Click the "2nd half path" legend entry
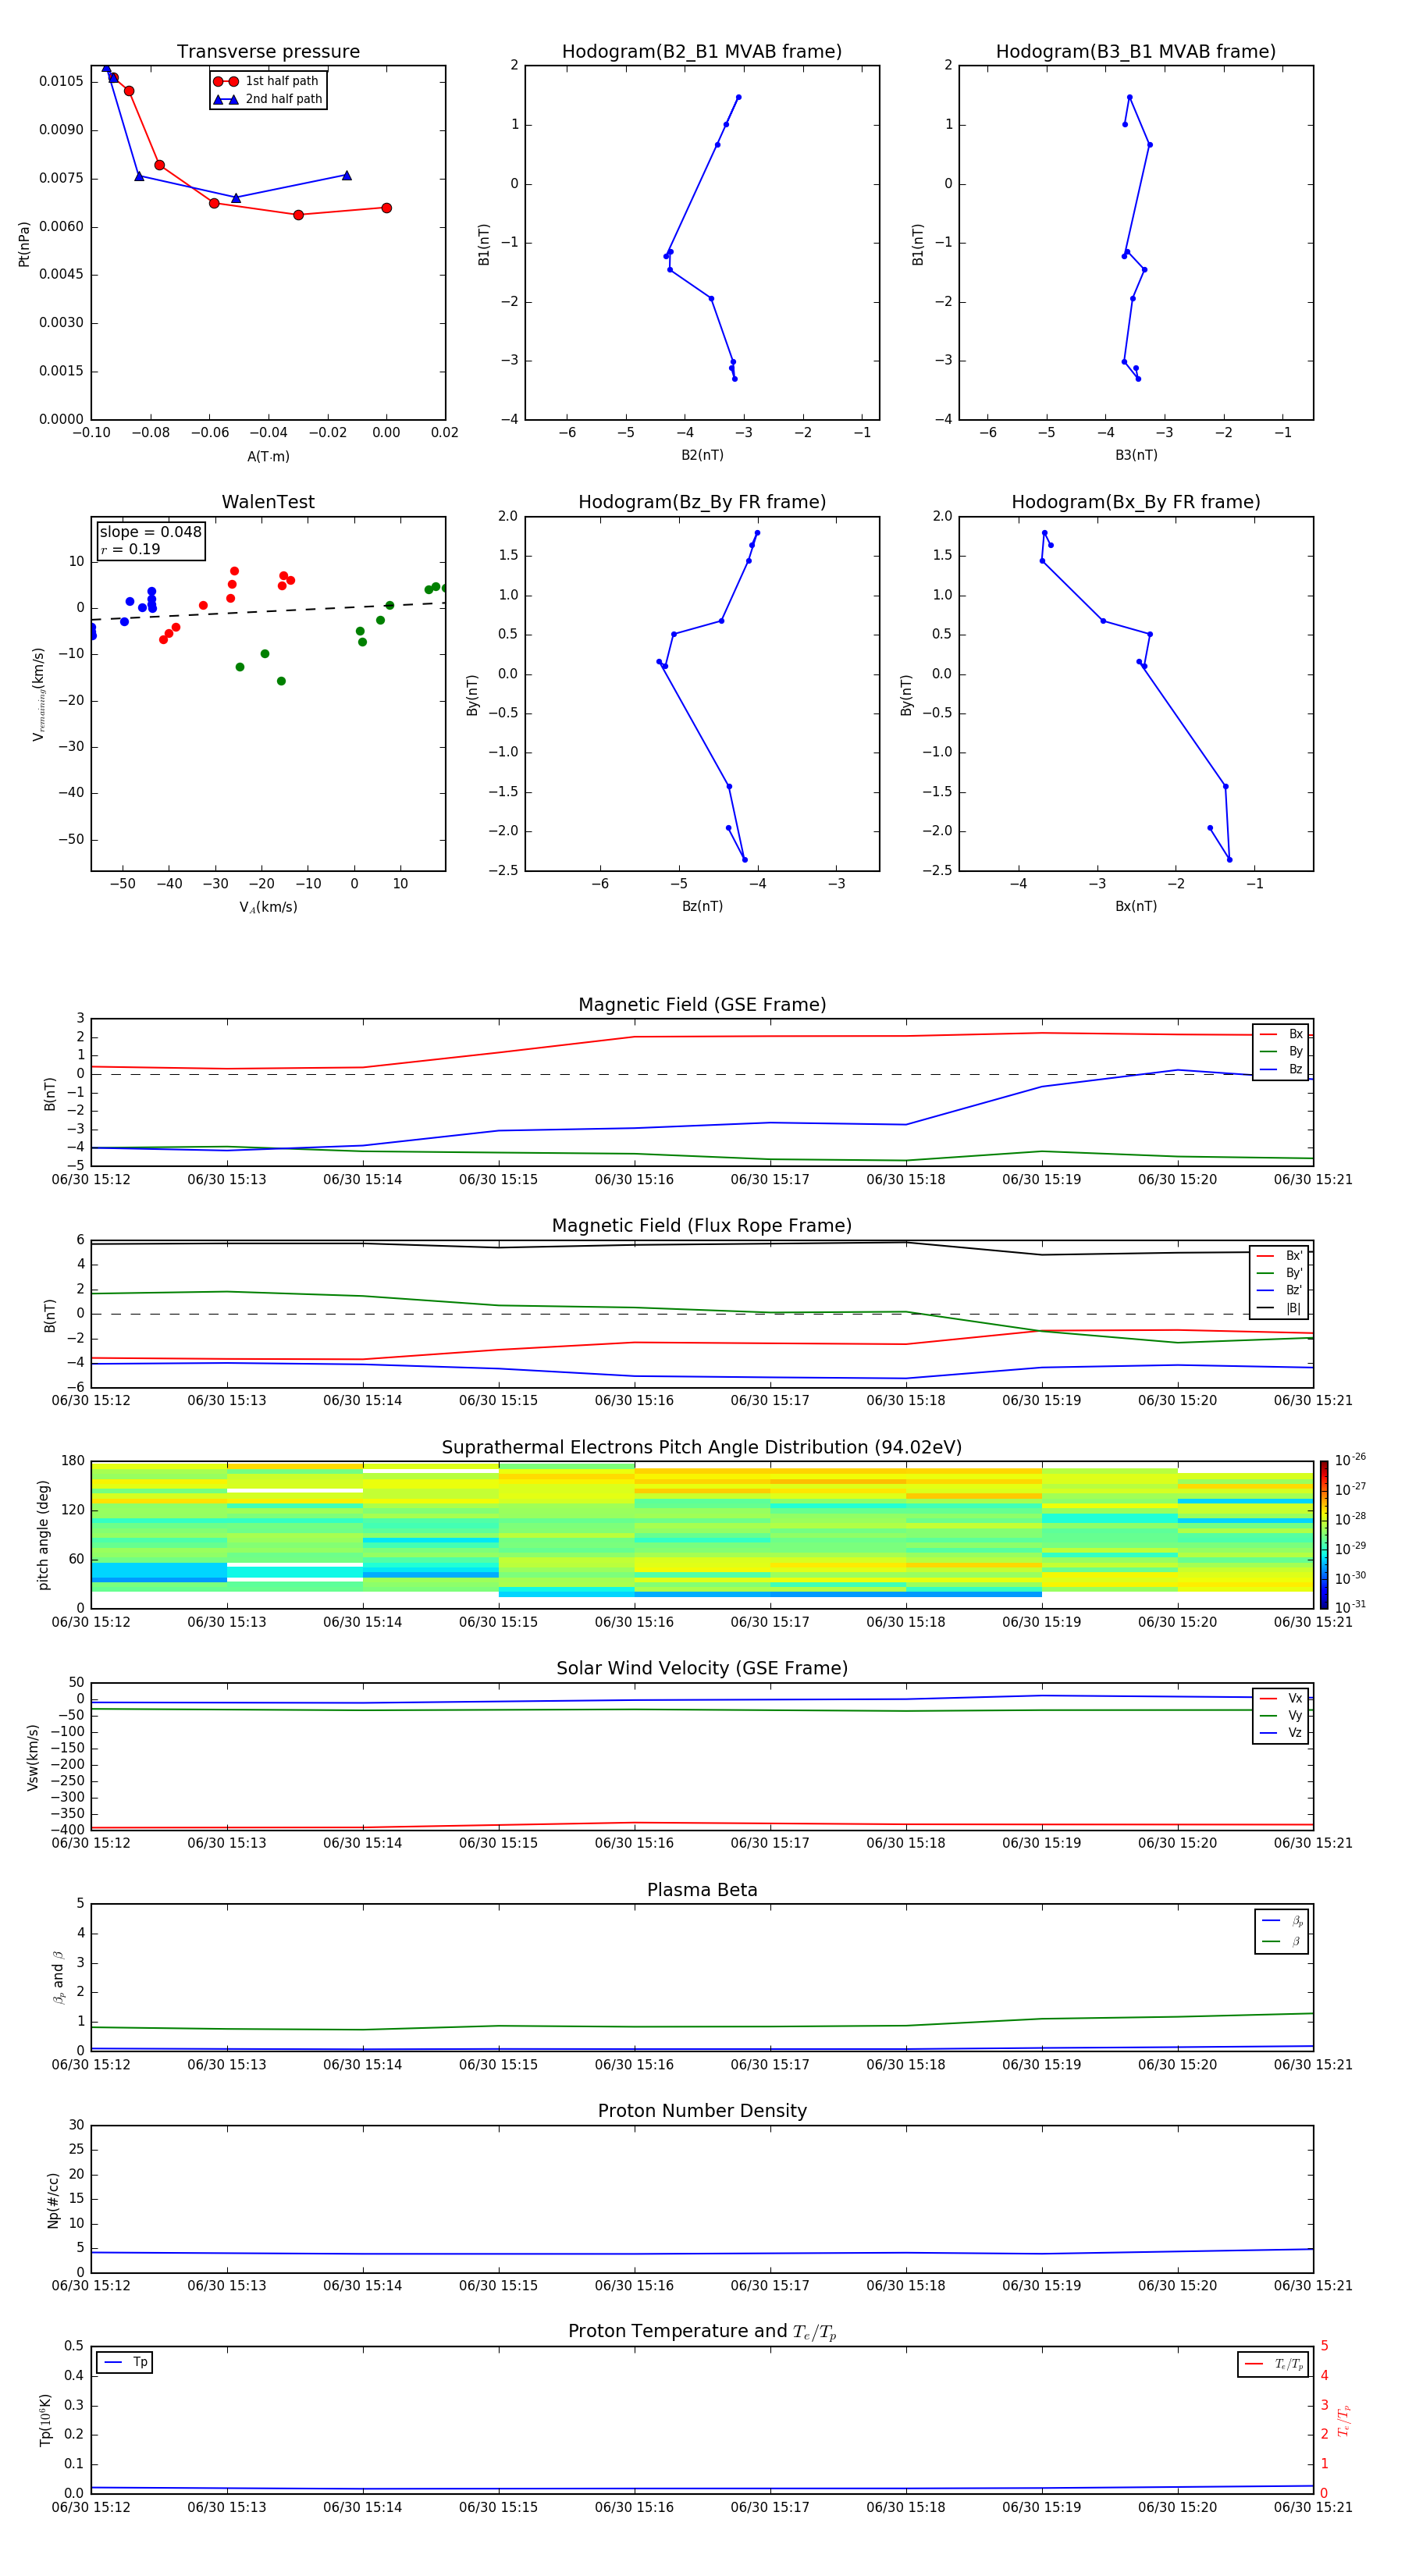This screenshot has width=1405, height=2576. click(267, 99)
